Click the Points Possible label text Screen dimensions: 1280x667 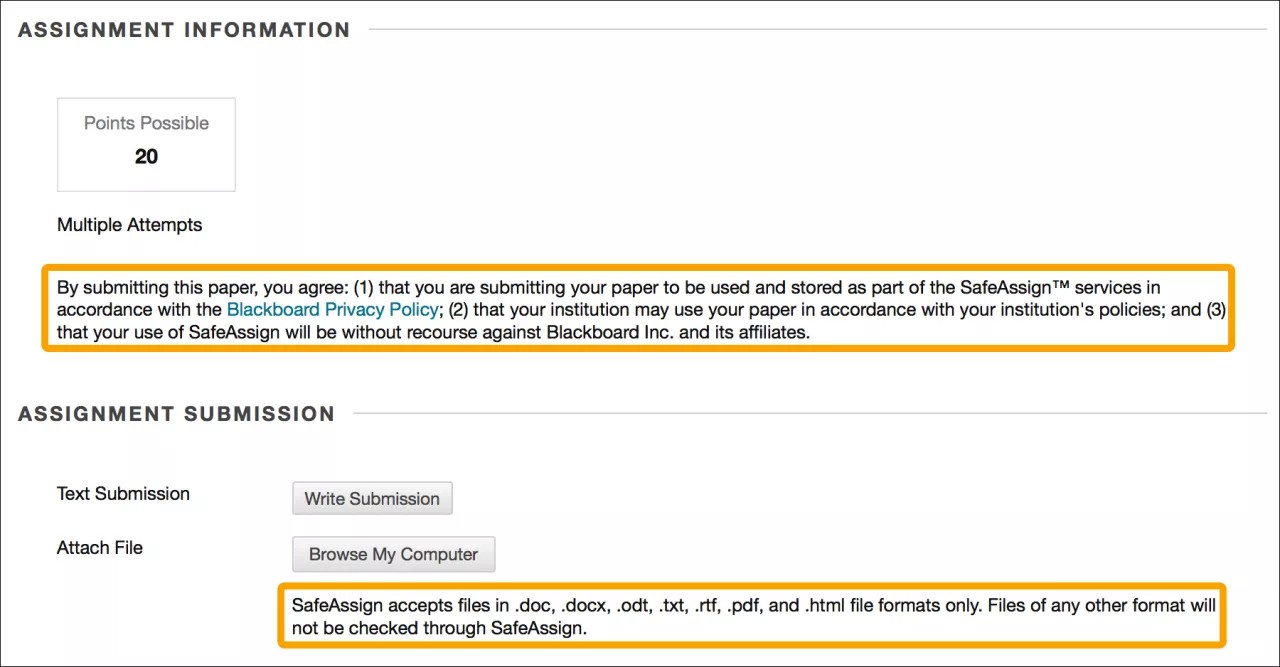tap(145, 123)
